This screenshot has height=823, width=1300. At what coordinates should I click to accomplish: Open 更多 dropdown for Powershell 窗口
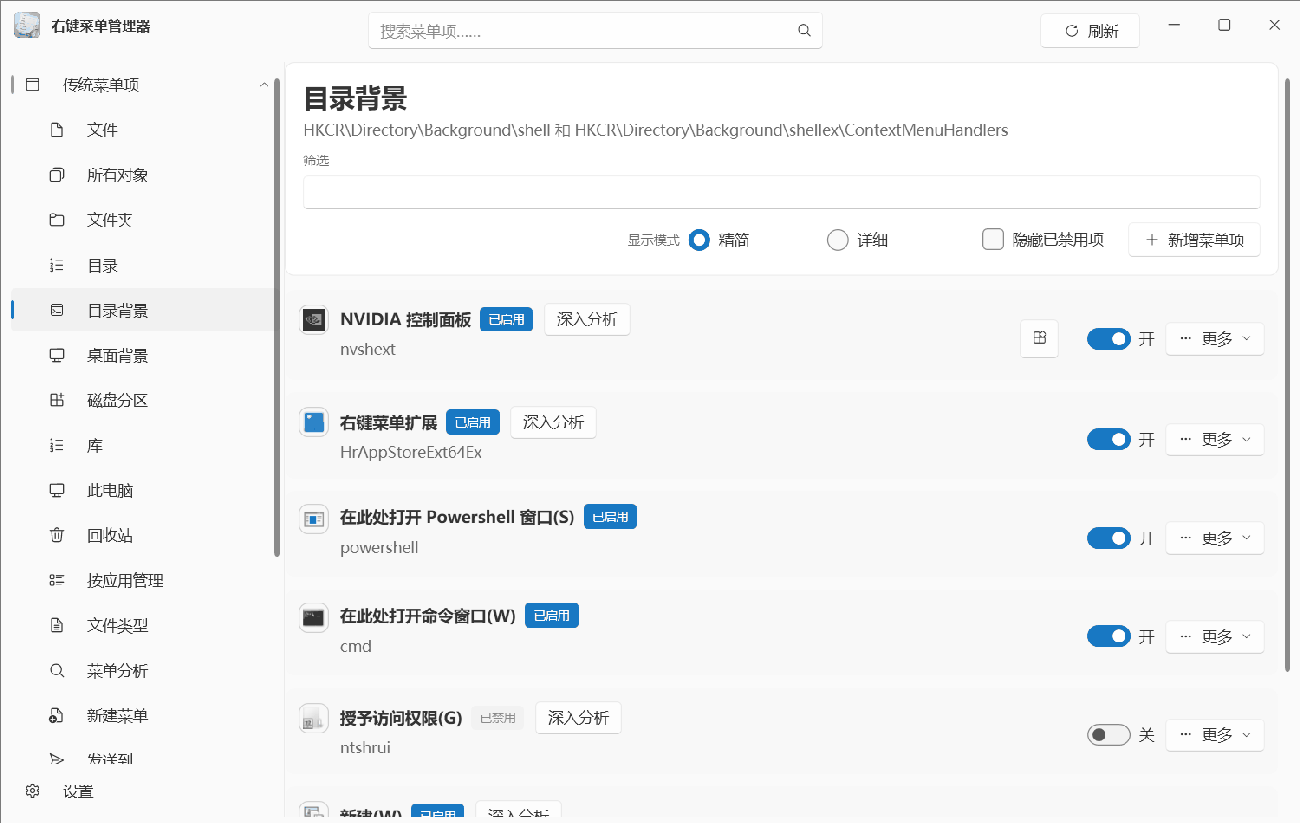click(1215, 538)
